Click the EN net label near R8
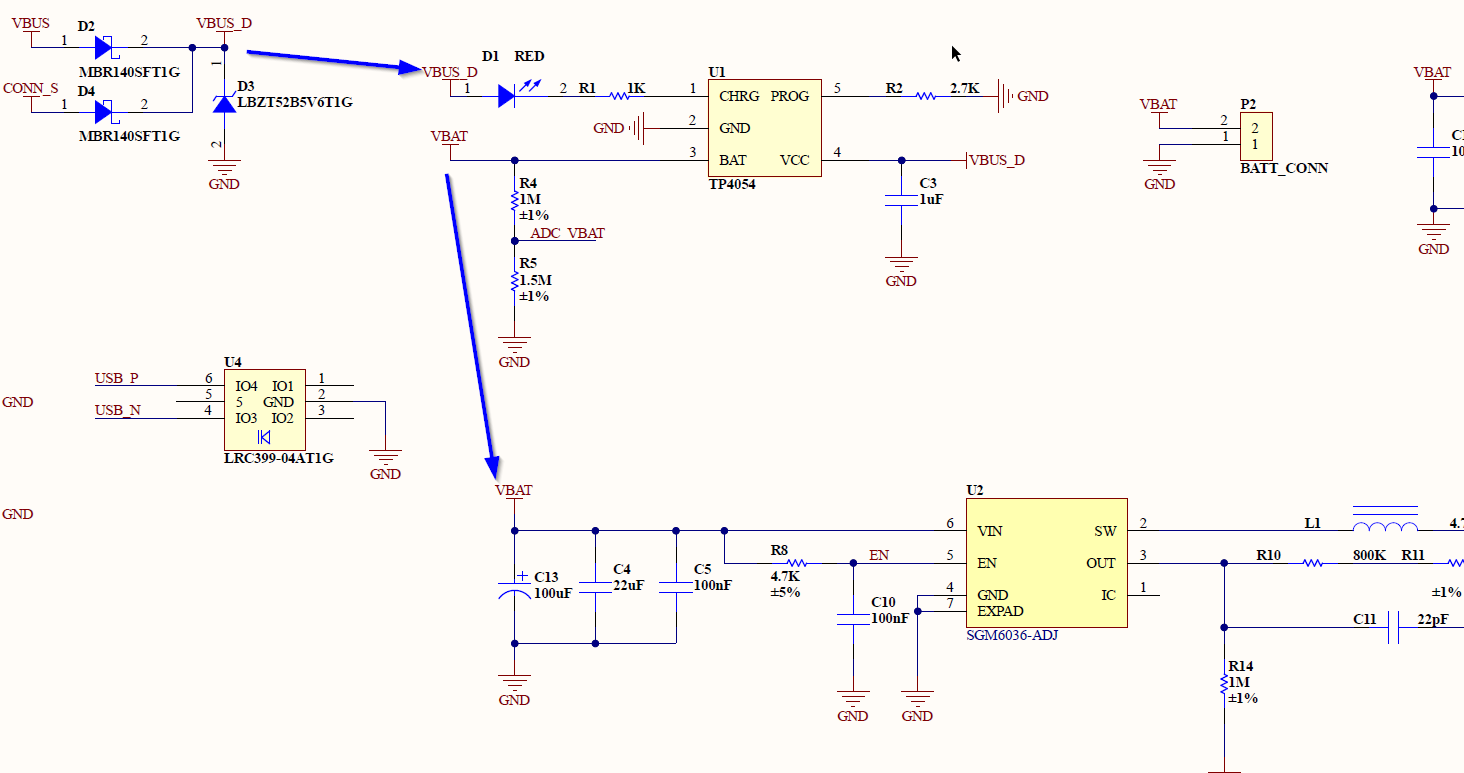This screenshot has height=773, width=1464. point(878,554)
